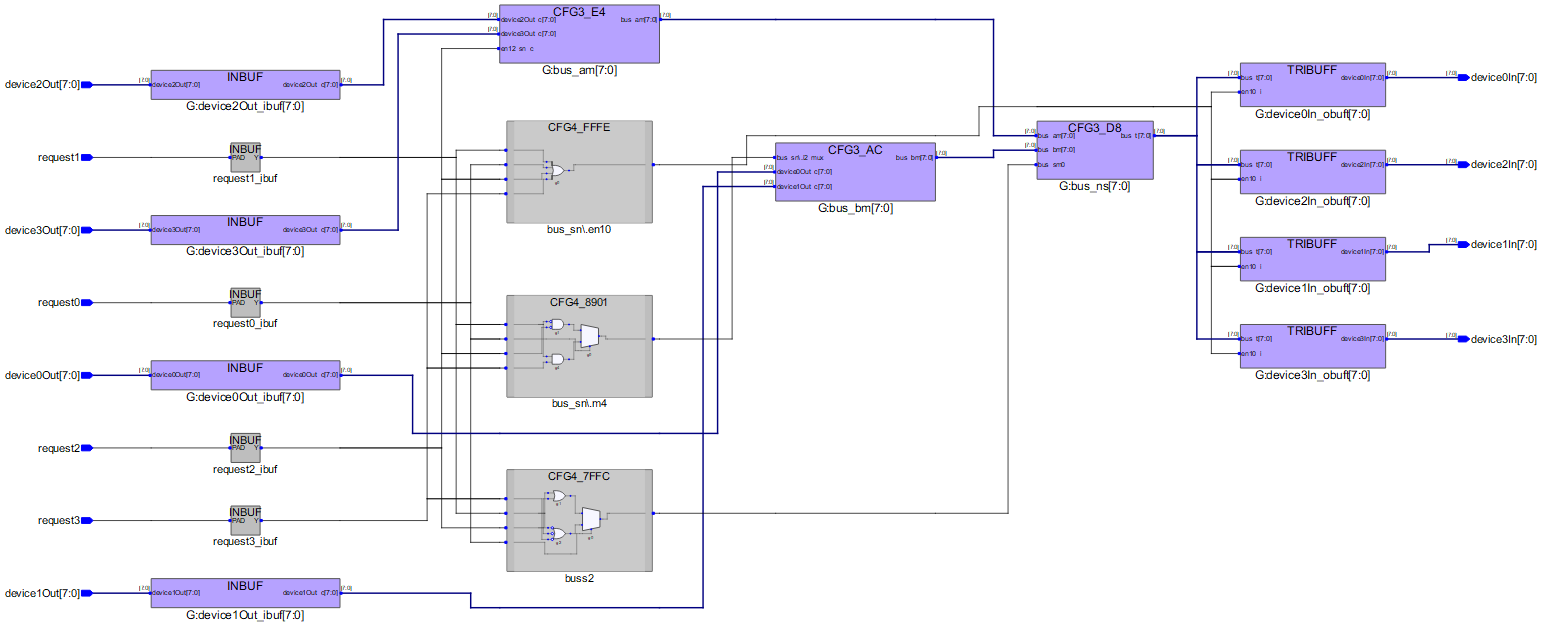1546x631 pixels.
Task: Click the request1_ibuf label text
Action: point(245,179)
